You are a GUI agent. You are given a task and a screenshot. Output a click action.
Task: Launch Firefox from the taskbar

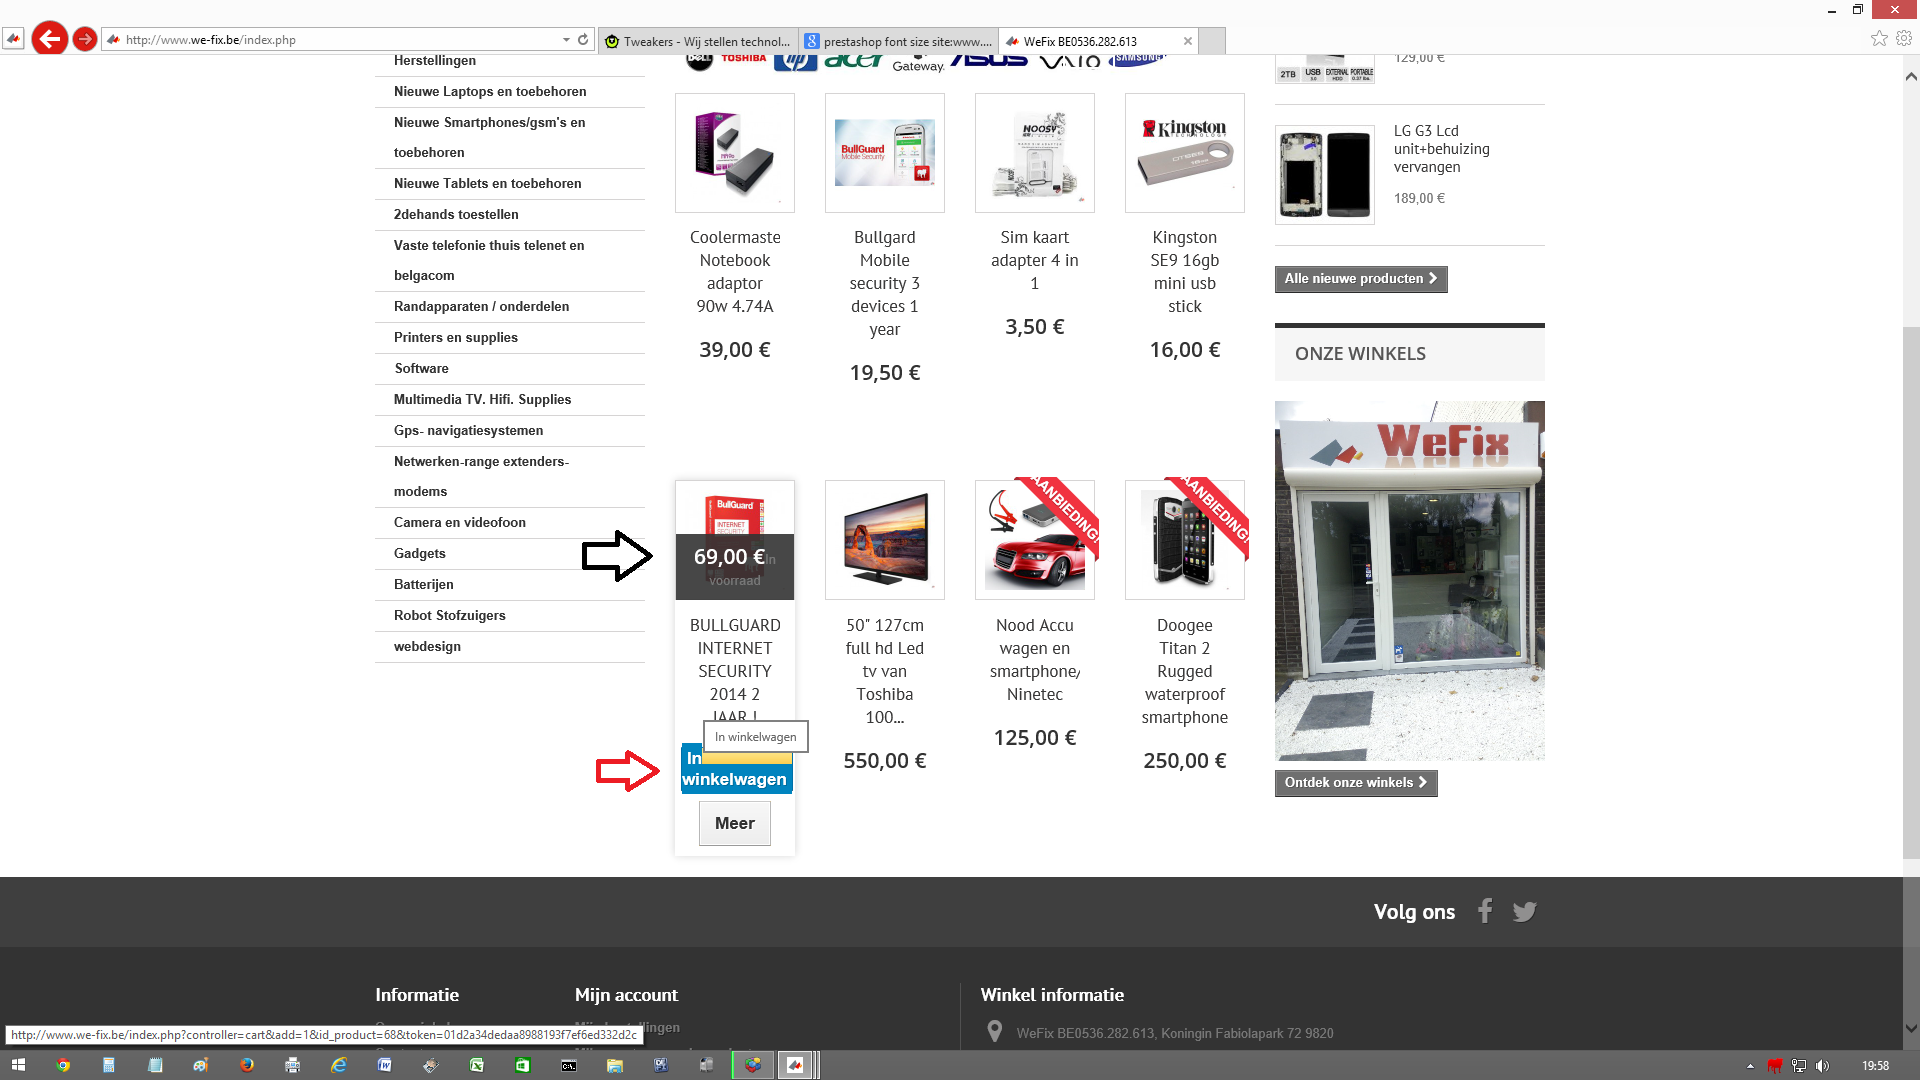point(247,1065)
